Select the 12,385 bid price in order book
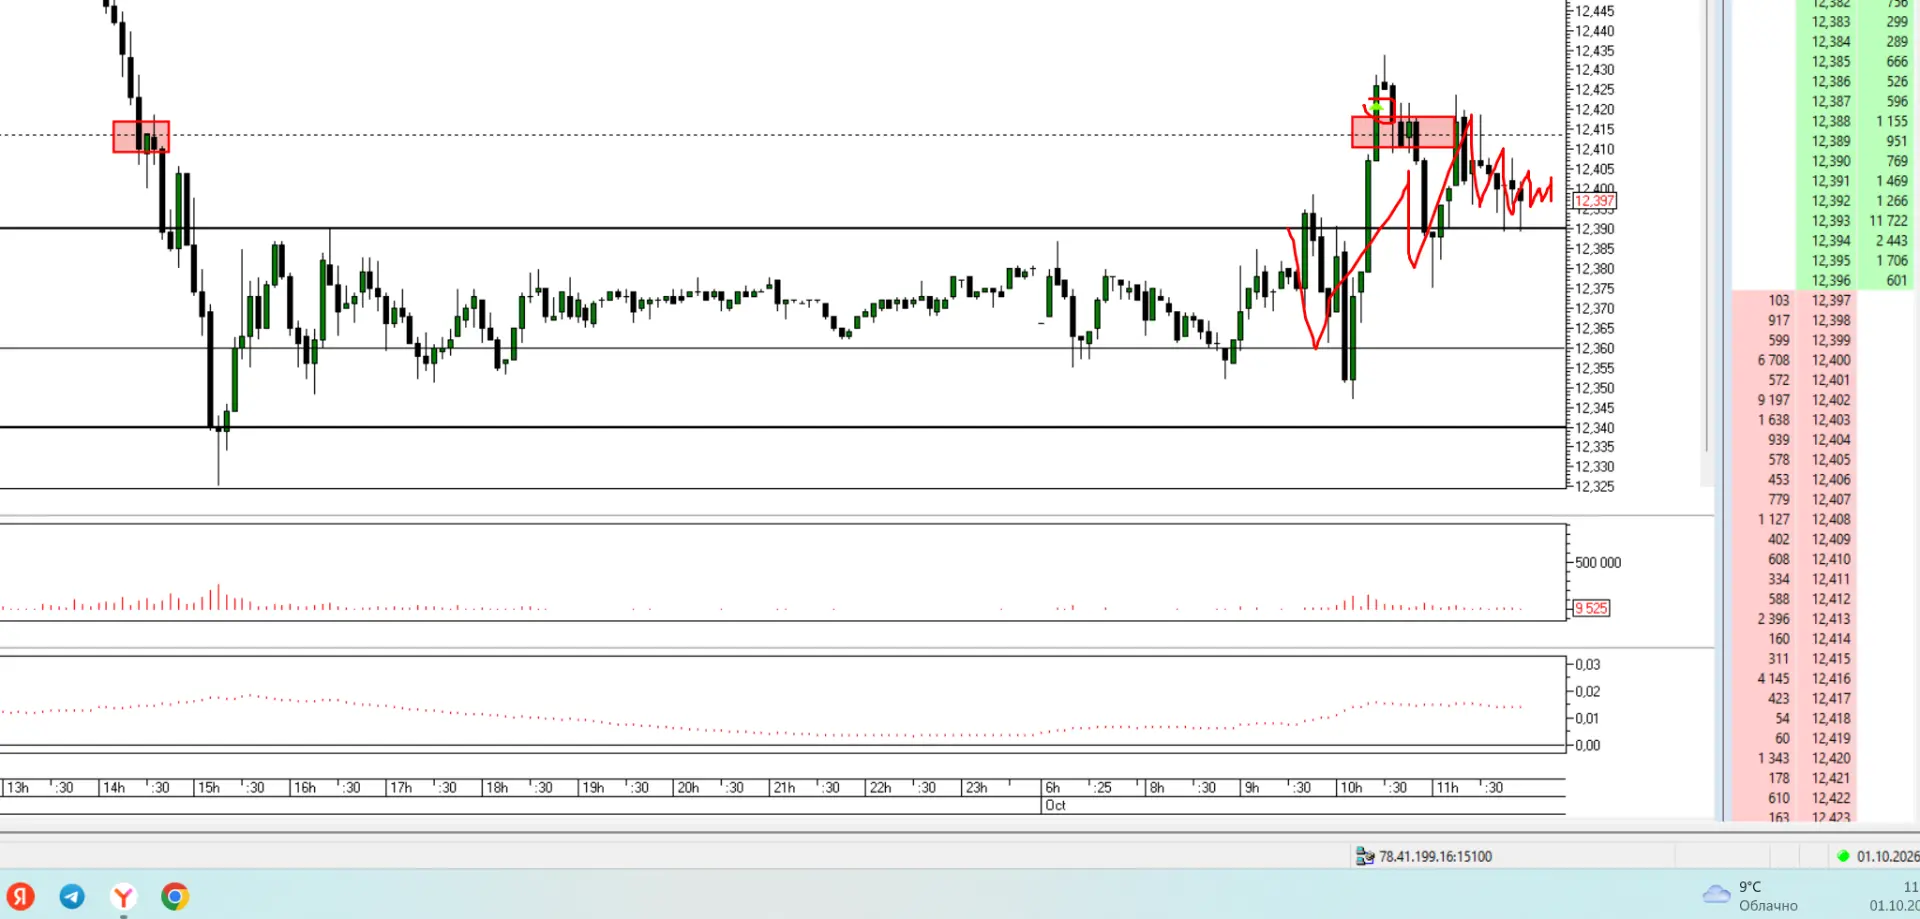This screenshot has height=919, width=1920. point(1831,61)
